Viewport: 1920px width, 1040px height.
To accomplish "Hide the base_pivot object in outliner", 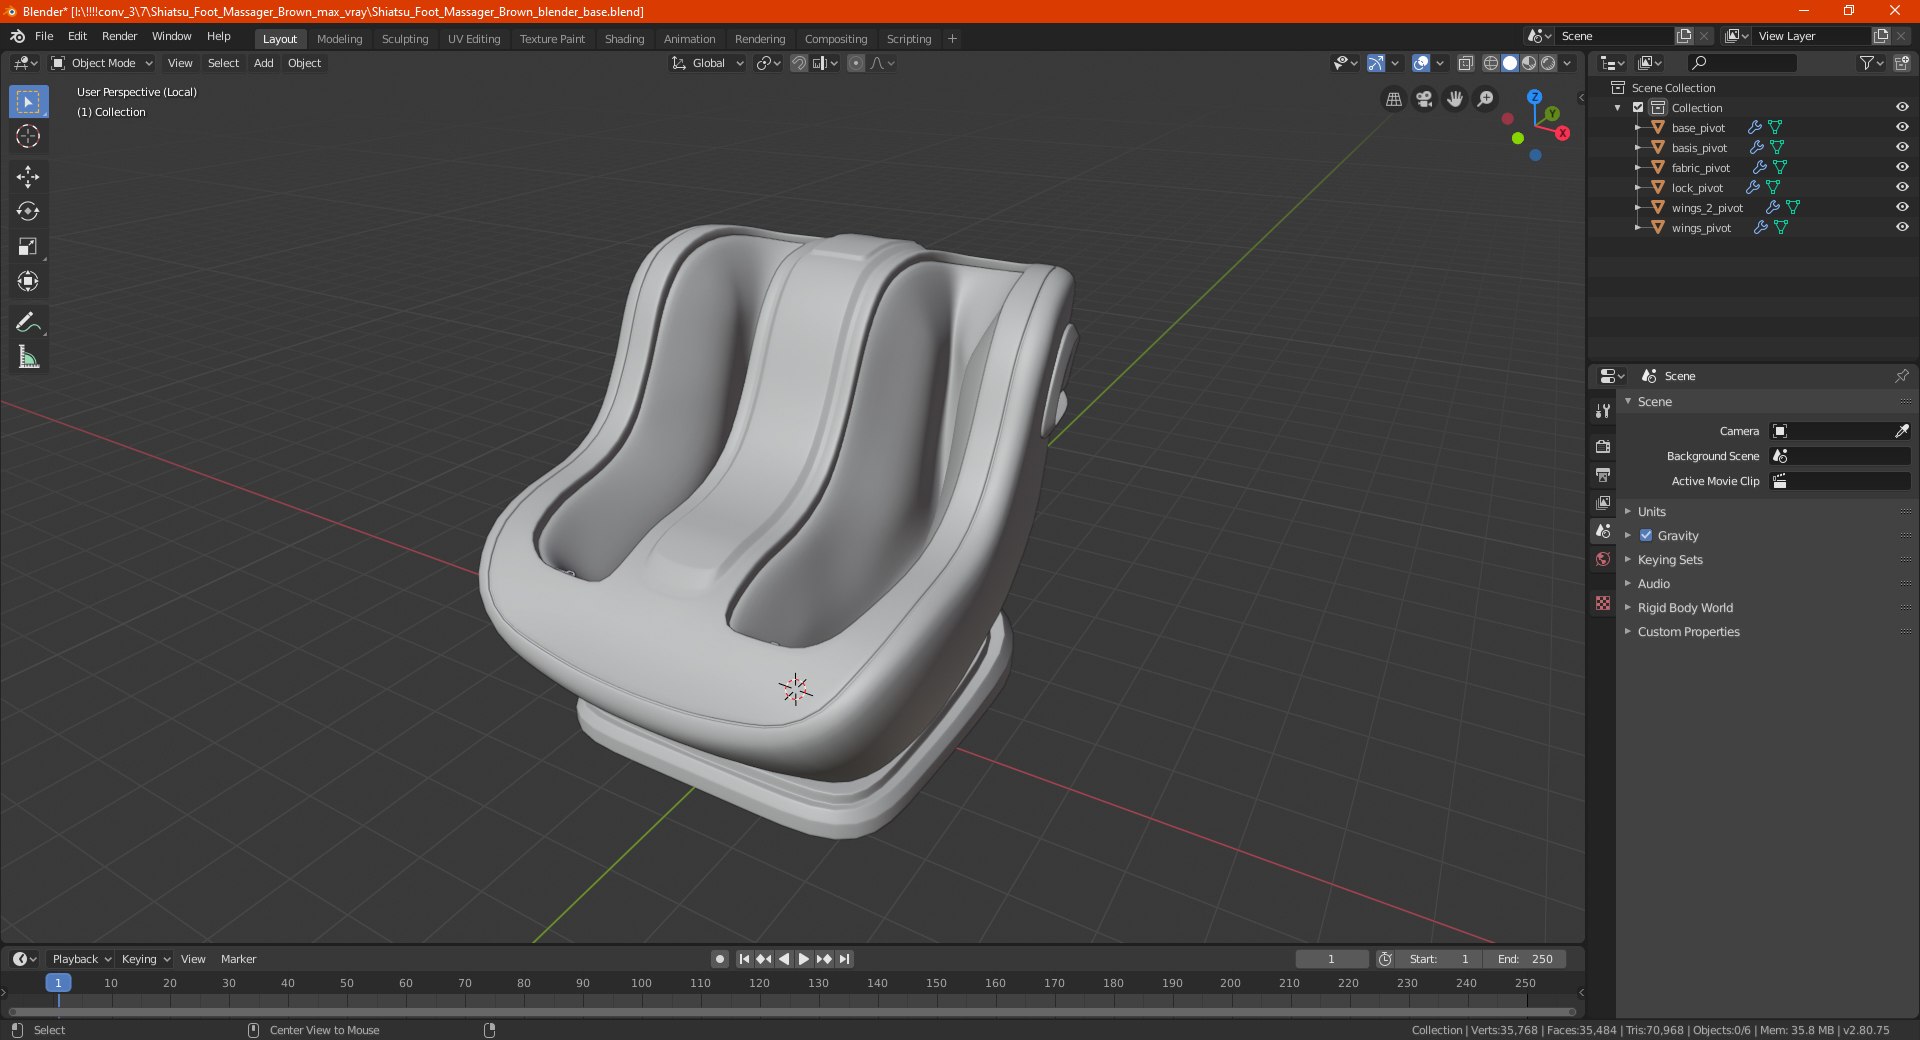I will [1902, 127].
